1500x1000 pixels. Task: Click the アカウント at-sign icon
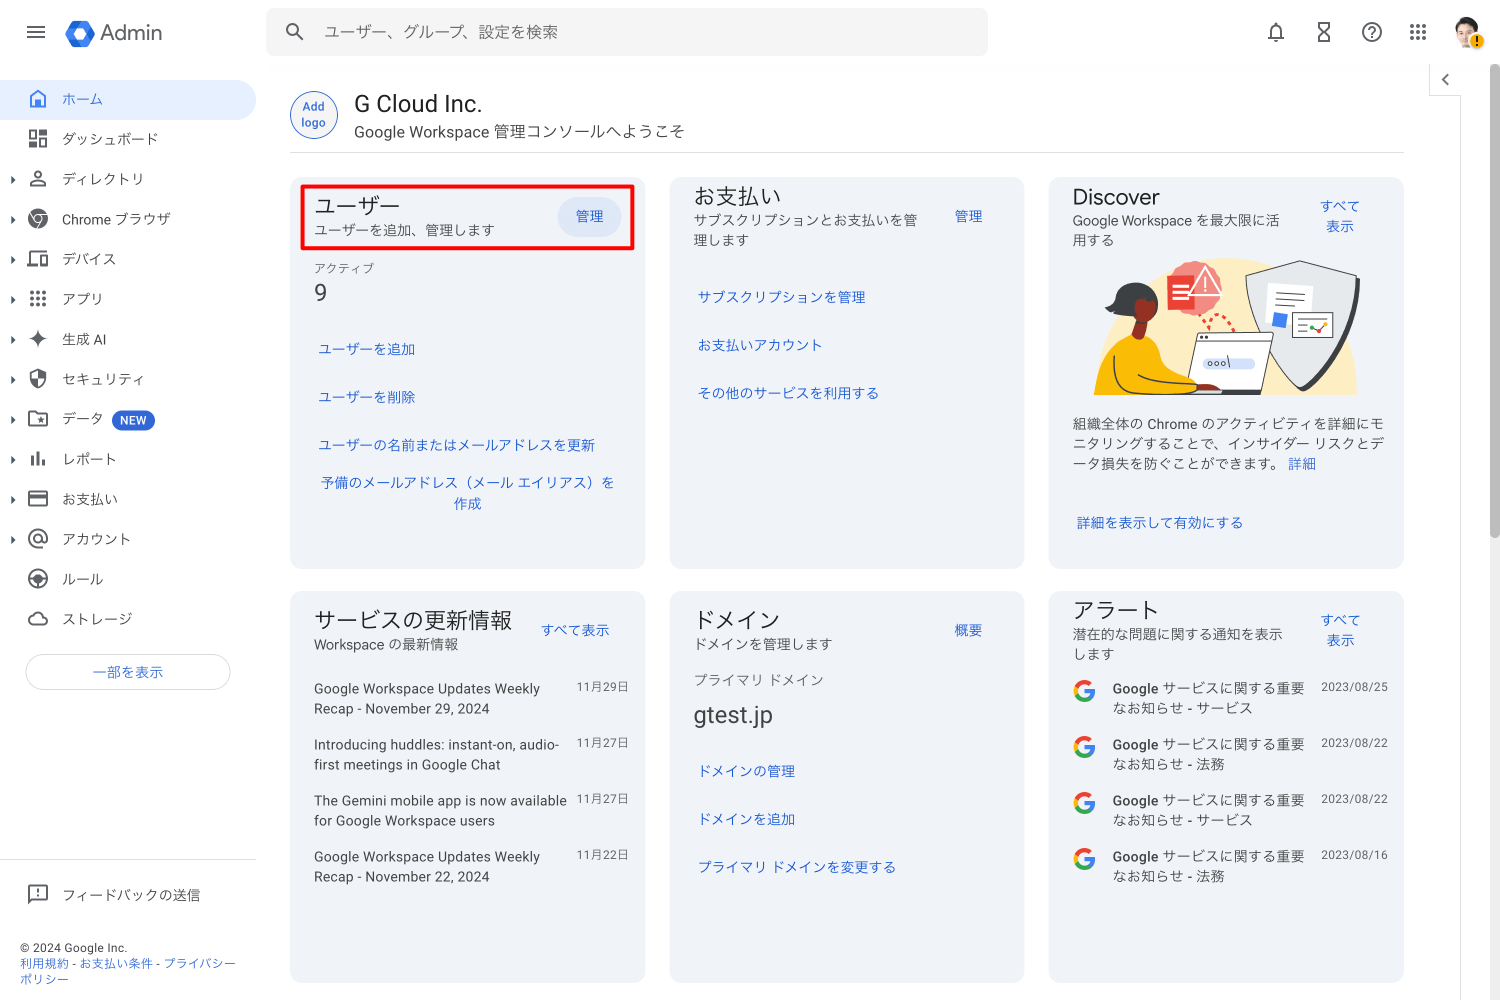pyautogui.click(x=38, y=539)
